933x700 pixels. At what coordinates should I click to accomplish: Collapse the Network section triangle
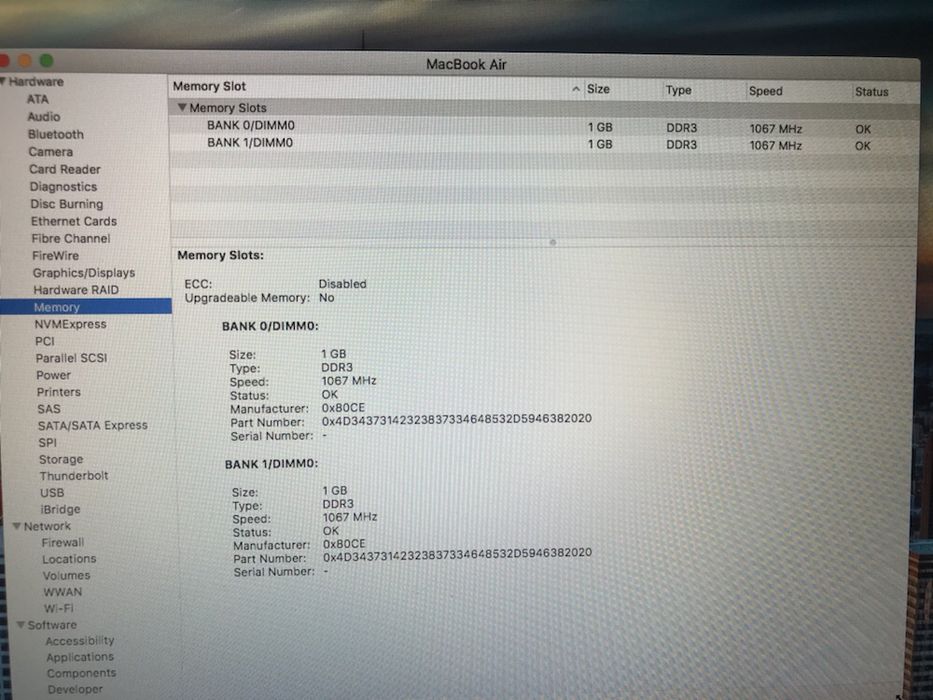pyautogui.click(x=17, y=526)
